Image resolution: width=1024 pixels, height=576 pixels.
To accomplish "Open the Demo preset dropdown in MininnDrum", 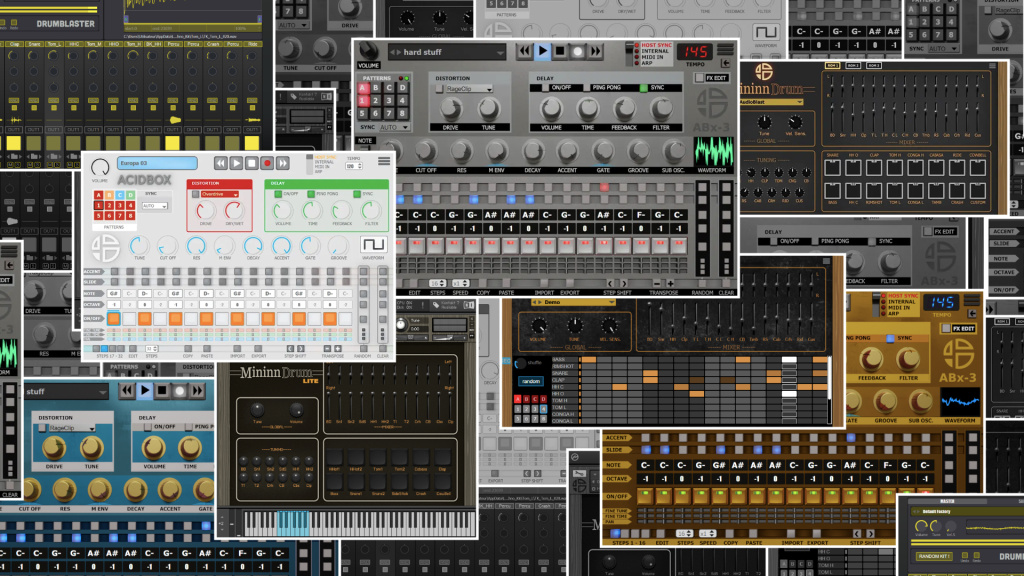I will pyautogui.click(x=573, y=302).
